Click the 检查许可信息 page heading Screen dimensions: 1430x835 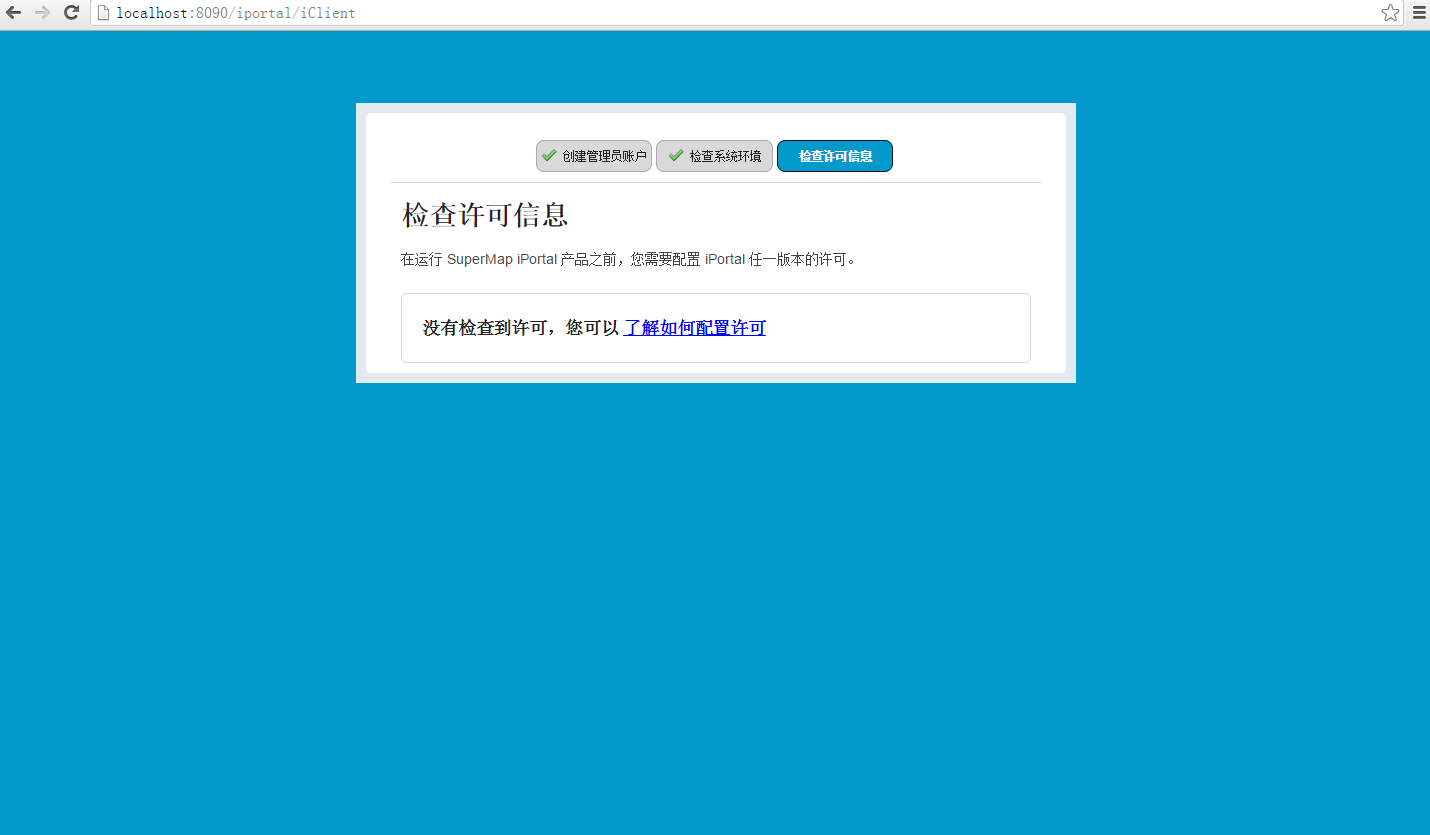pos(485,215)
